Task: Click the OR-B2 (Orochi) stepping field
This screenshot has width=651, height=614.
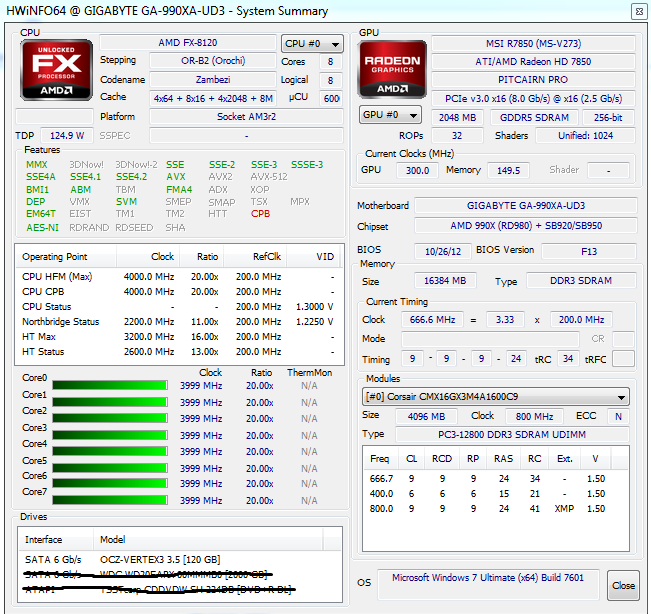Action: click(x=213, y=61)
